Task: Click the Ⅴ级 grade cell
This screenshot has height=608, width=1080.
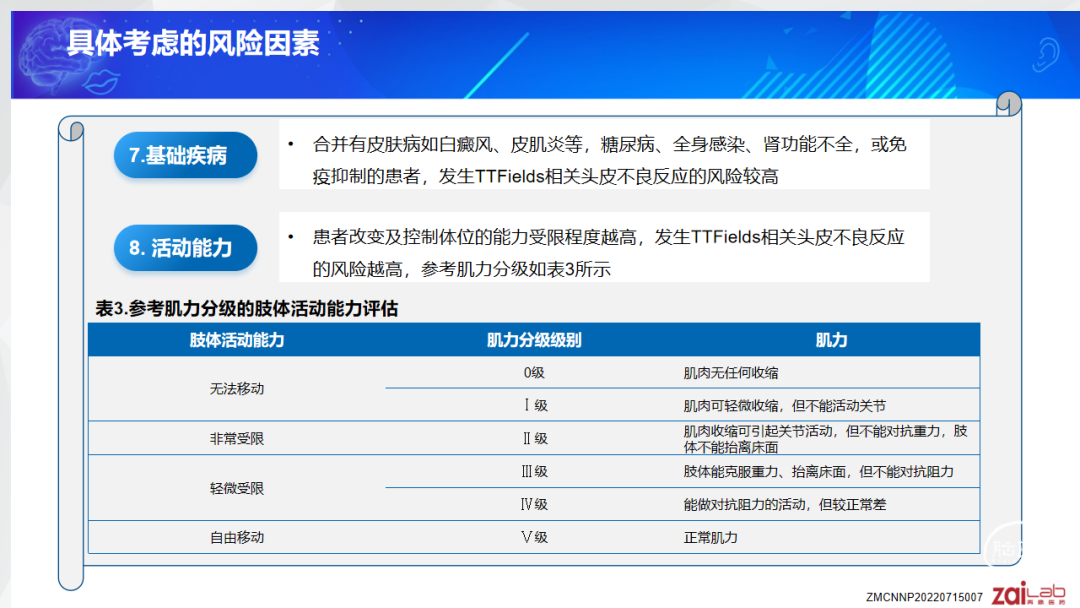Action: 534,538
